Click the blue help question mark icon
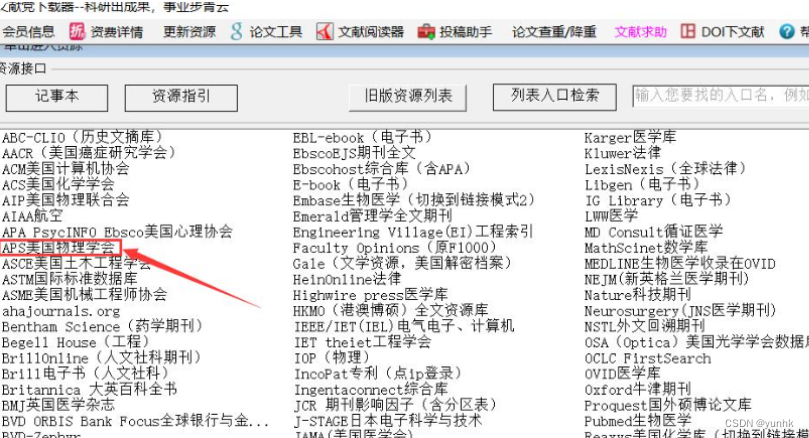This screenshot has height=438, width=809. (x=786, y=31)
